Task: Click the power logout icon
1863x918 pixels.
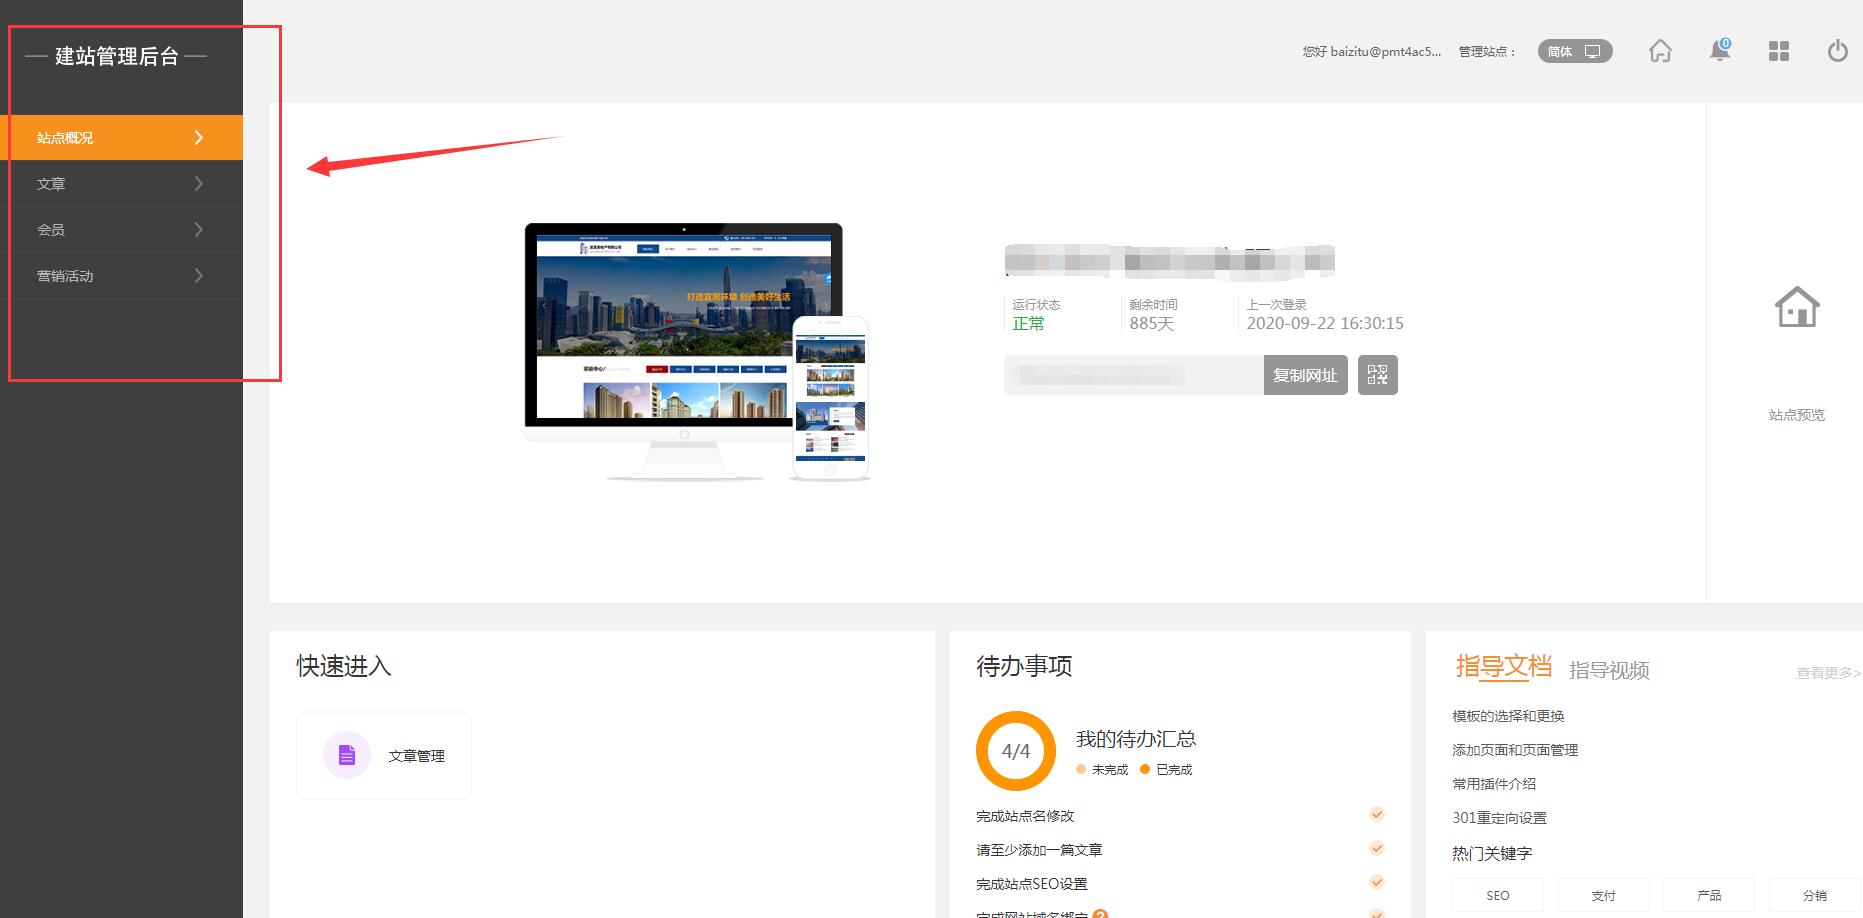Action: (x=1838, y=51)
